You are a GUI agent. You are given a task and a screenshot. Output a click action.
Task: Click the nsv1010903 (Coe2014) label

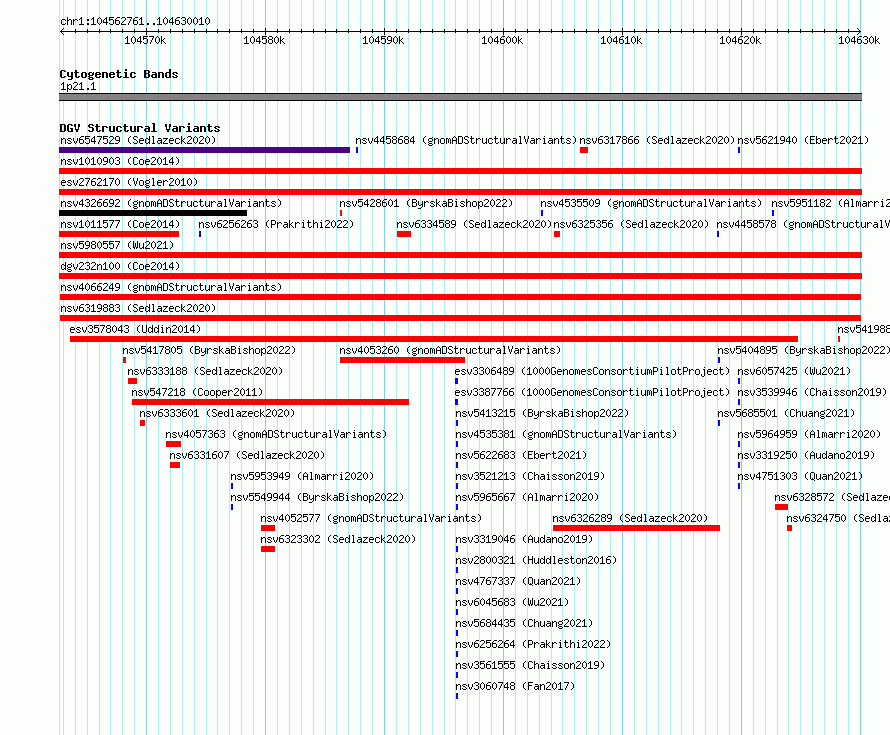click(120, 161)
